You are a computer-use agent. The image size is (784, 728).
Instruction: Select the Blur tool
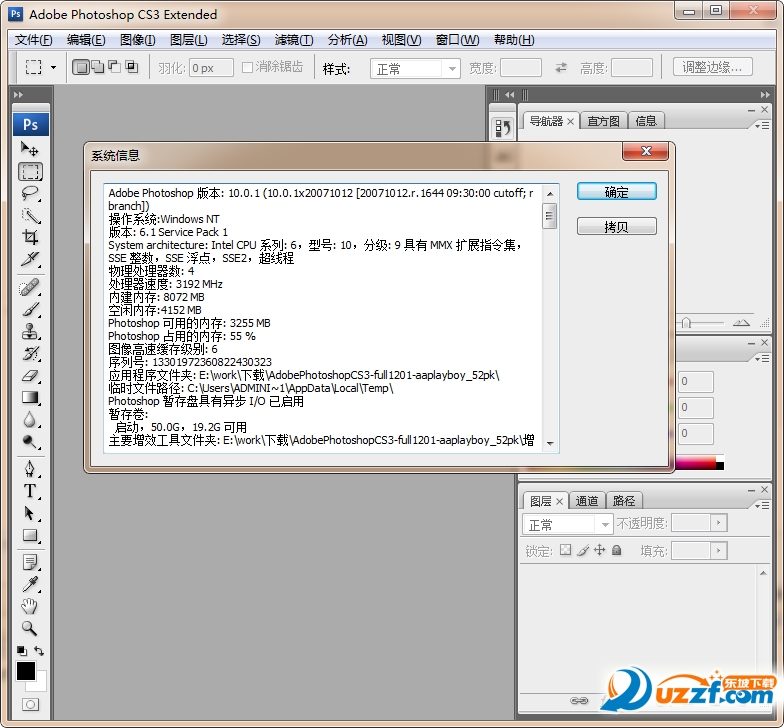30,420
